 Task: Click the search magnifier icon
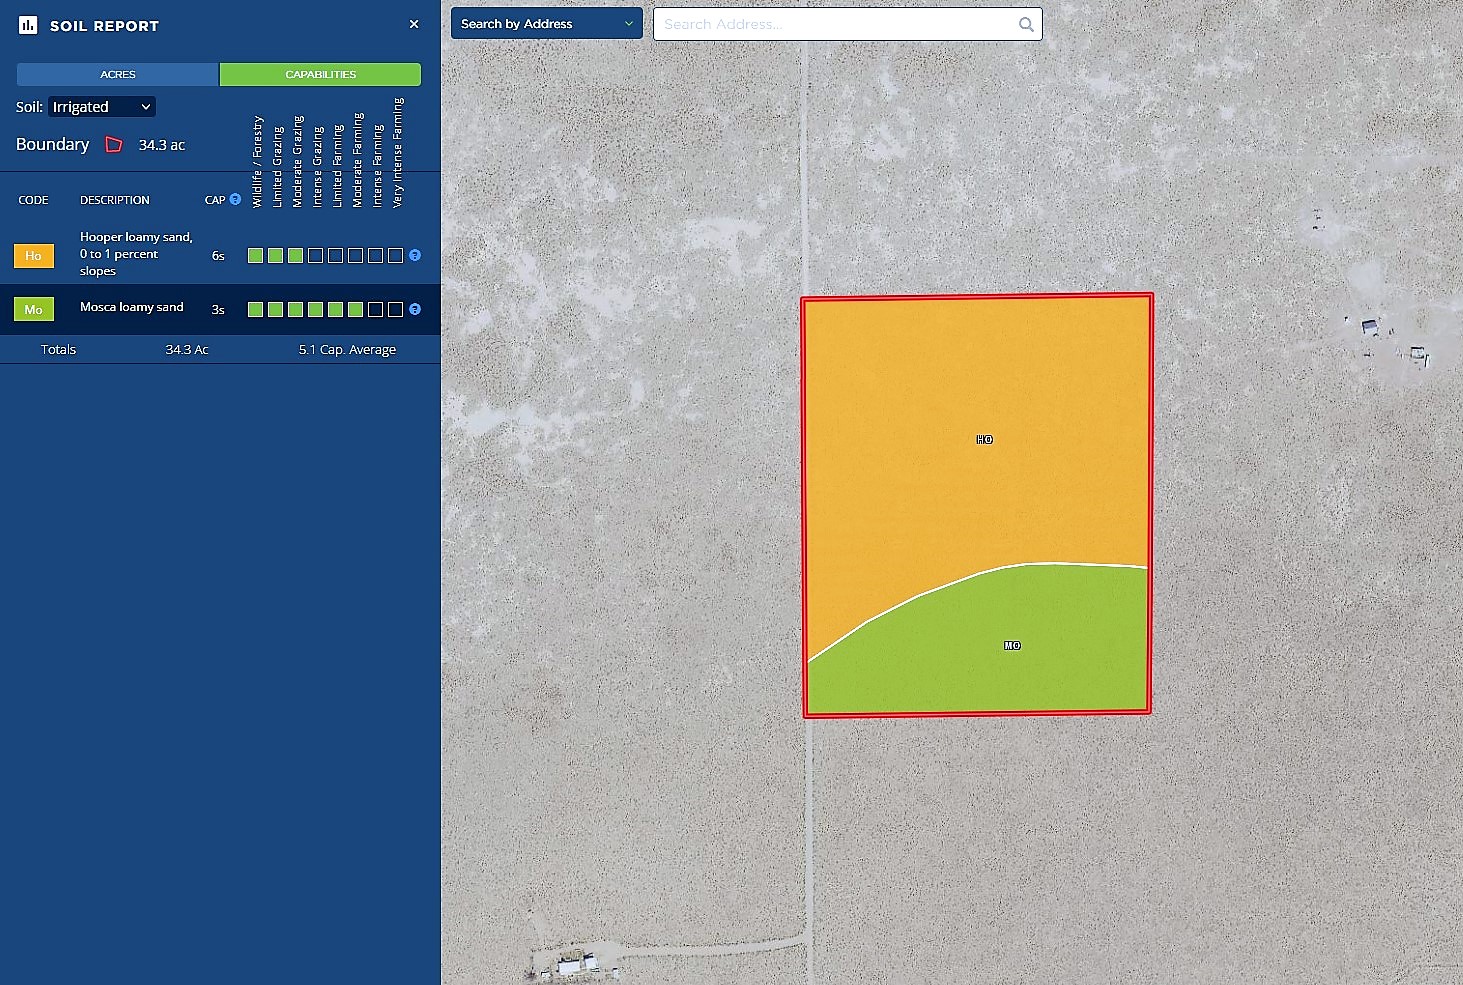[1026, 25]
